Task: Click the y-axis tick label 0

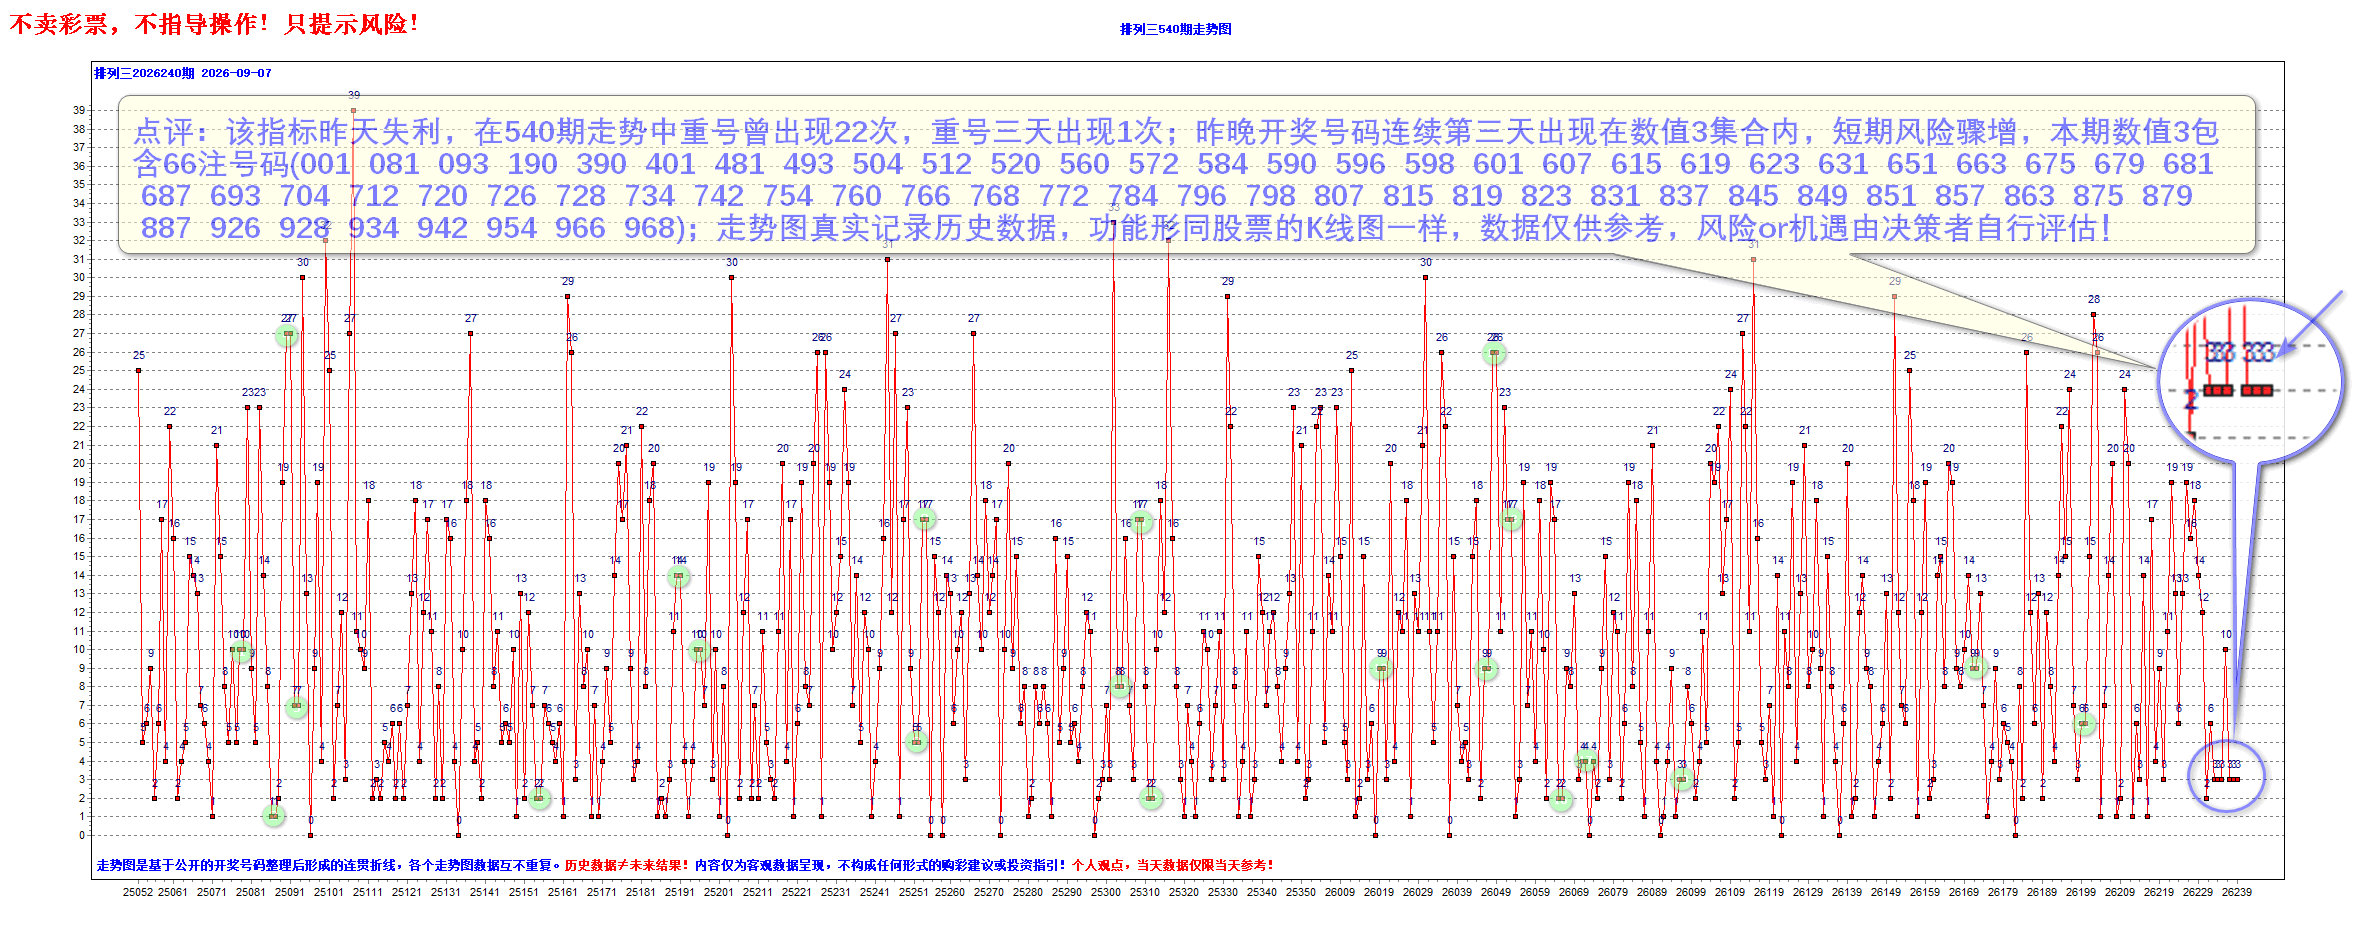Action: tap(83, 835)
